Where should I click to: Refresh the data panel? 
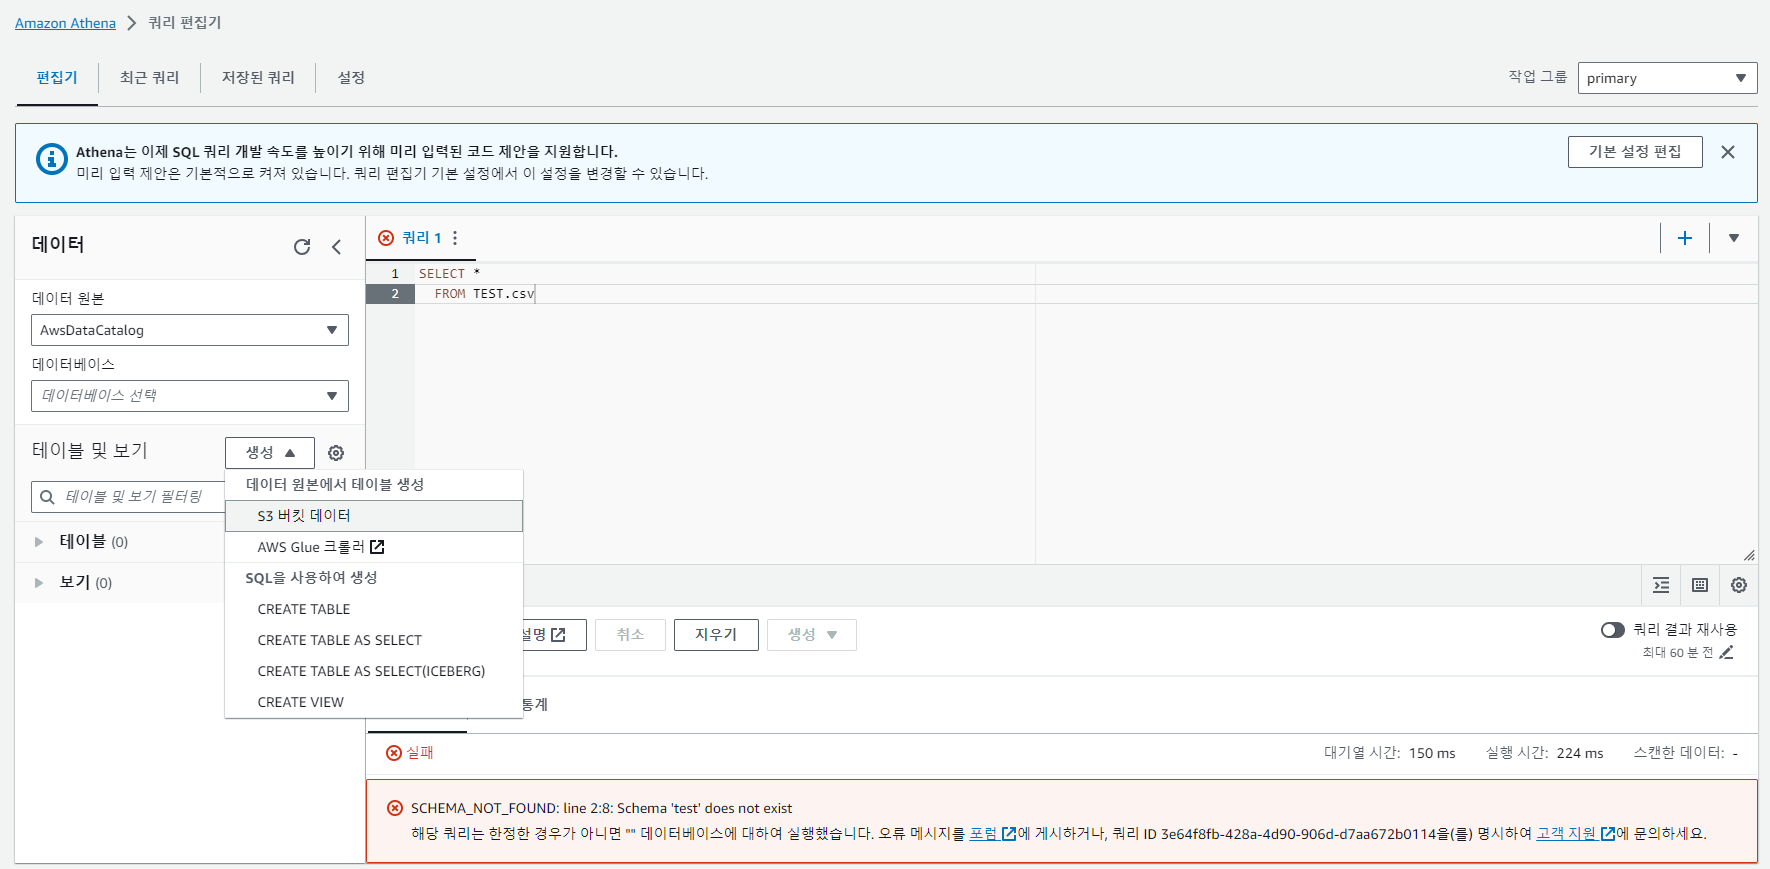[302, 247]
